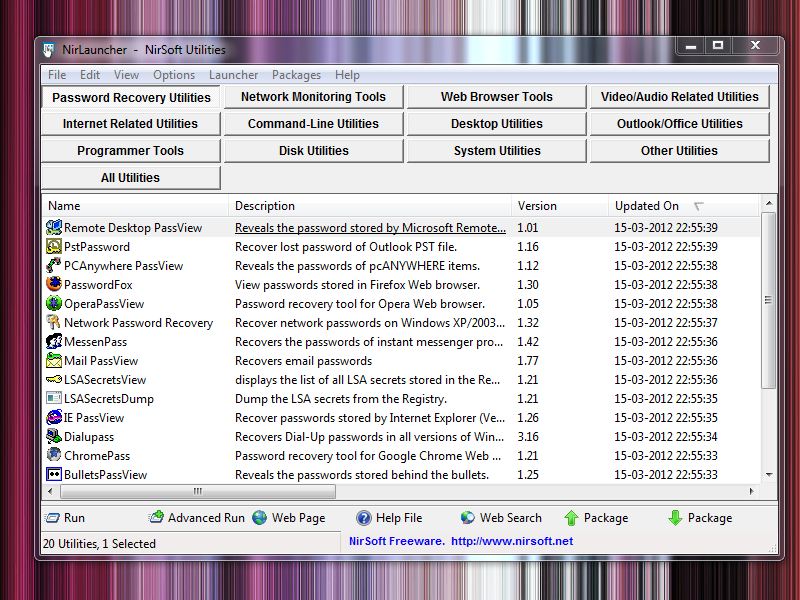Select the 'Recovers email passwords' description
Screen dimensions: 800x600
click(304, 361)
